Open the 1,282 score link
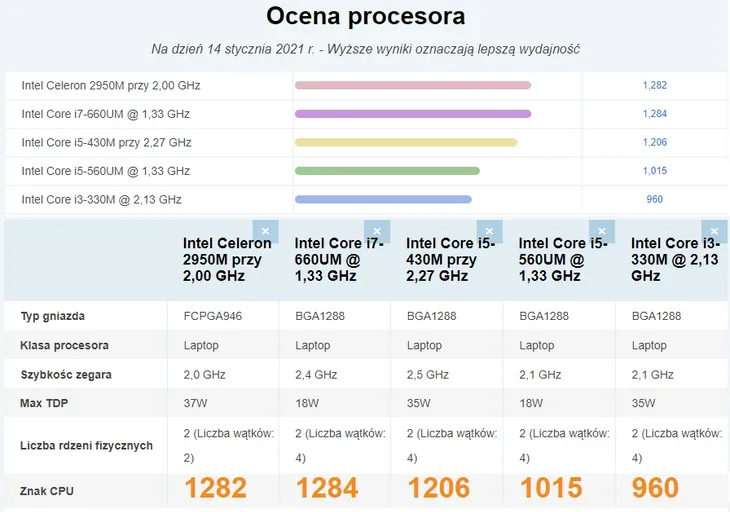The image size is (730, 512). click(x=655, y=85)
